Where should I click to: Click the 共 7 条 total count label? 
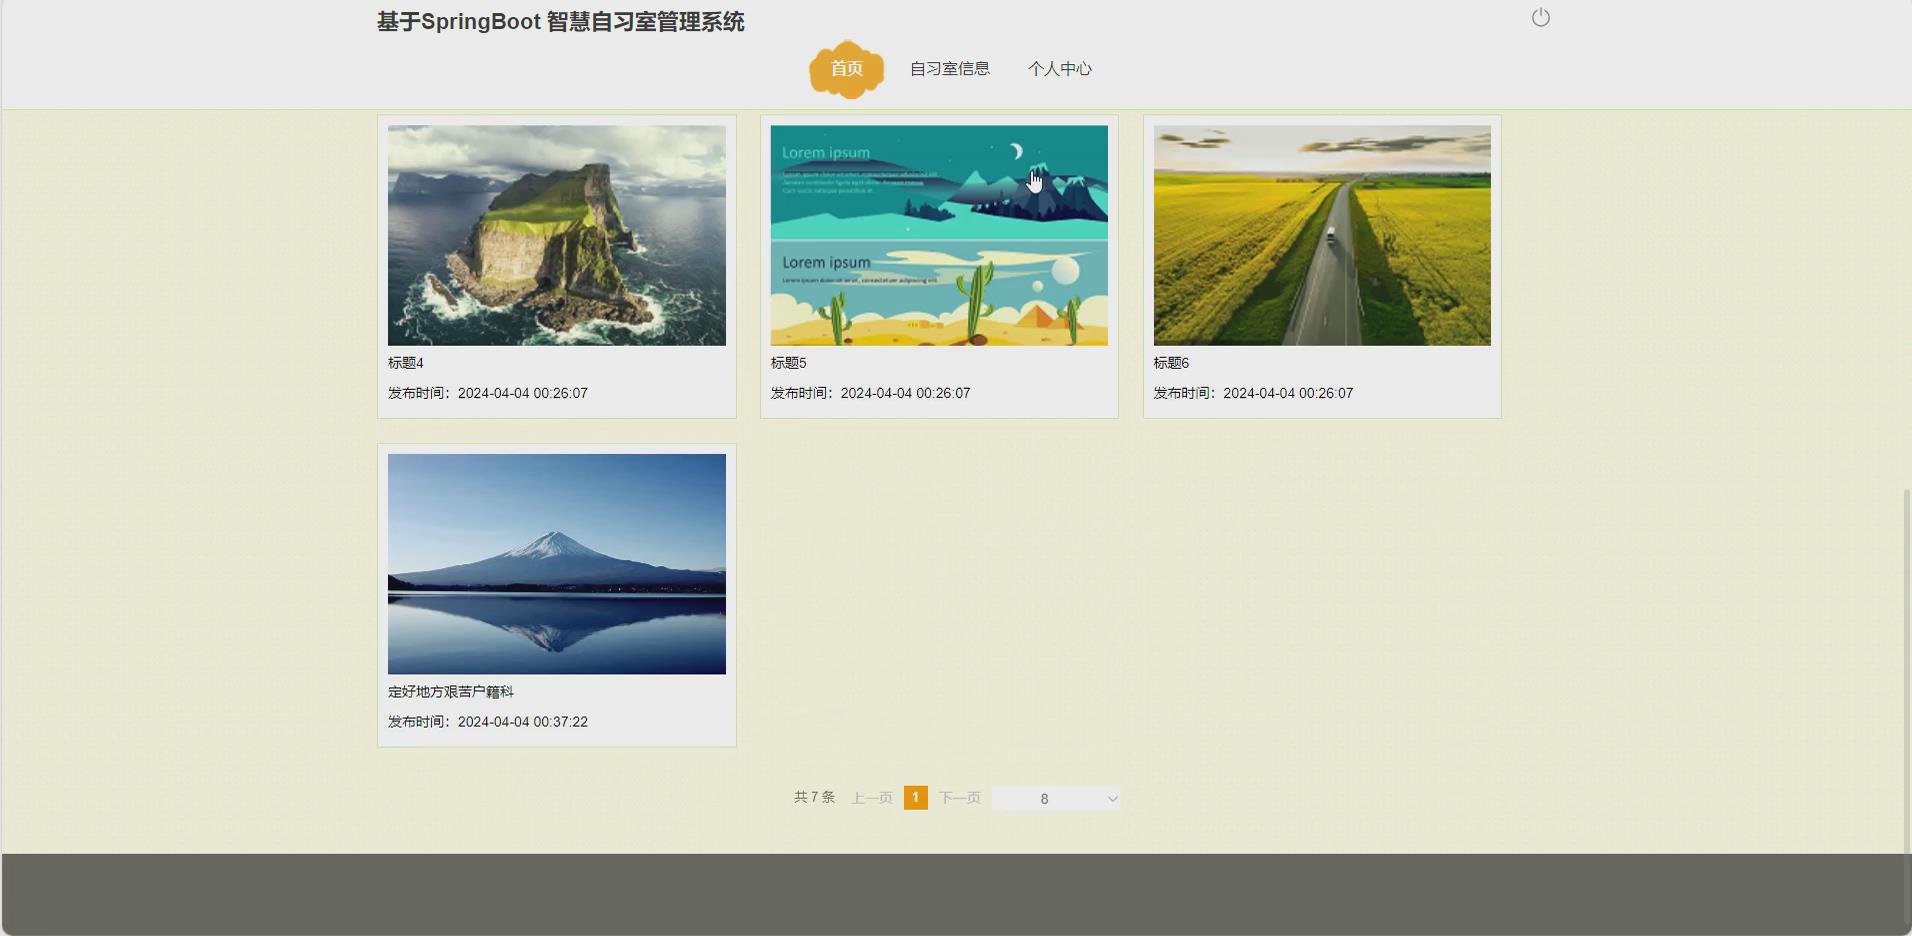coord(813,797)
